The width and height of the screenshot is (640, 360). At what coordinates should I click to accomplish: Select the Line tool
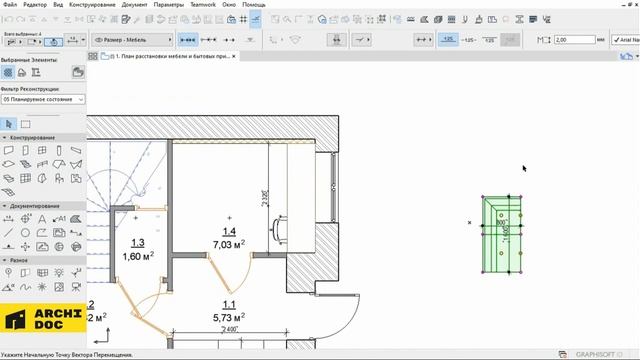[8, 233]
